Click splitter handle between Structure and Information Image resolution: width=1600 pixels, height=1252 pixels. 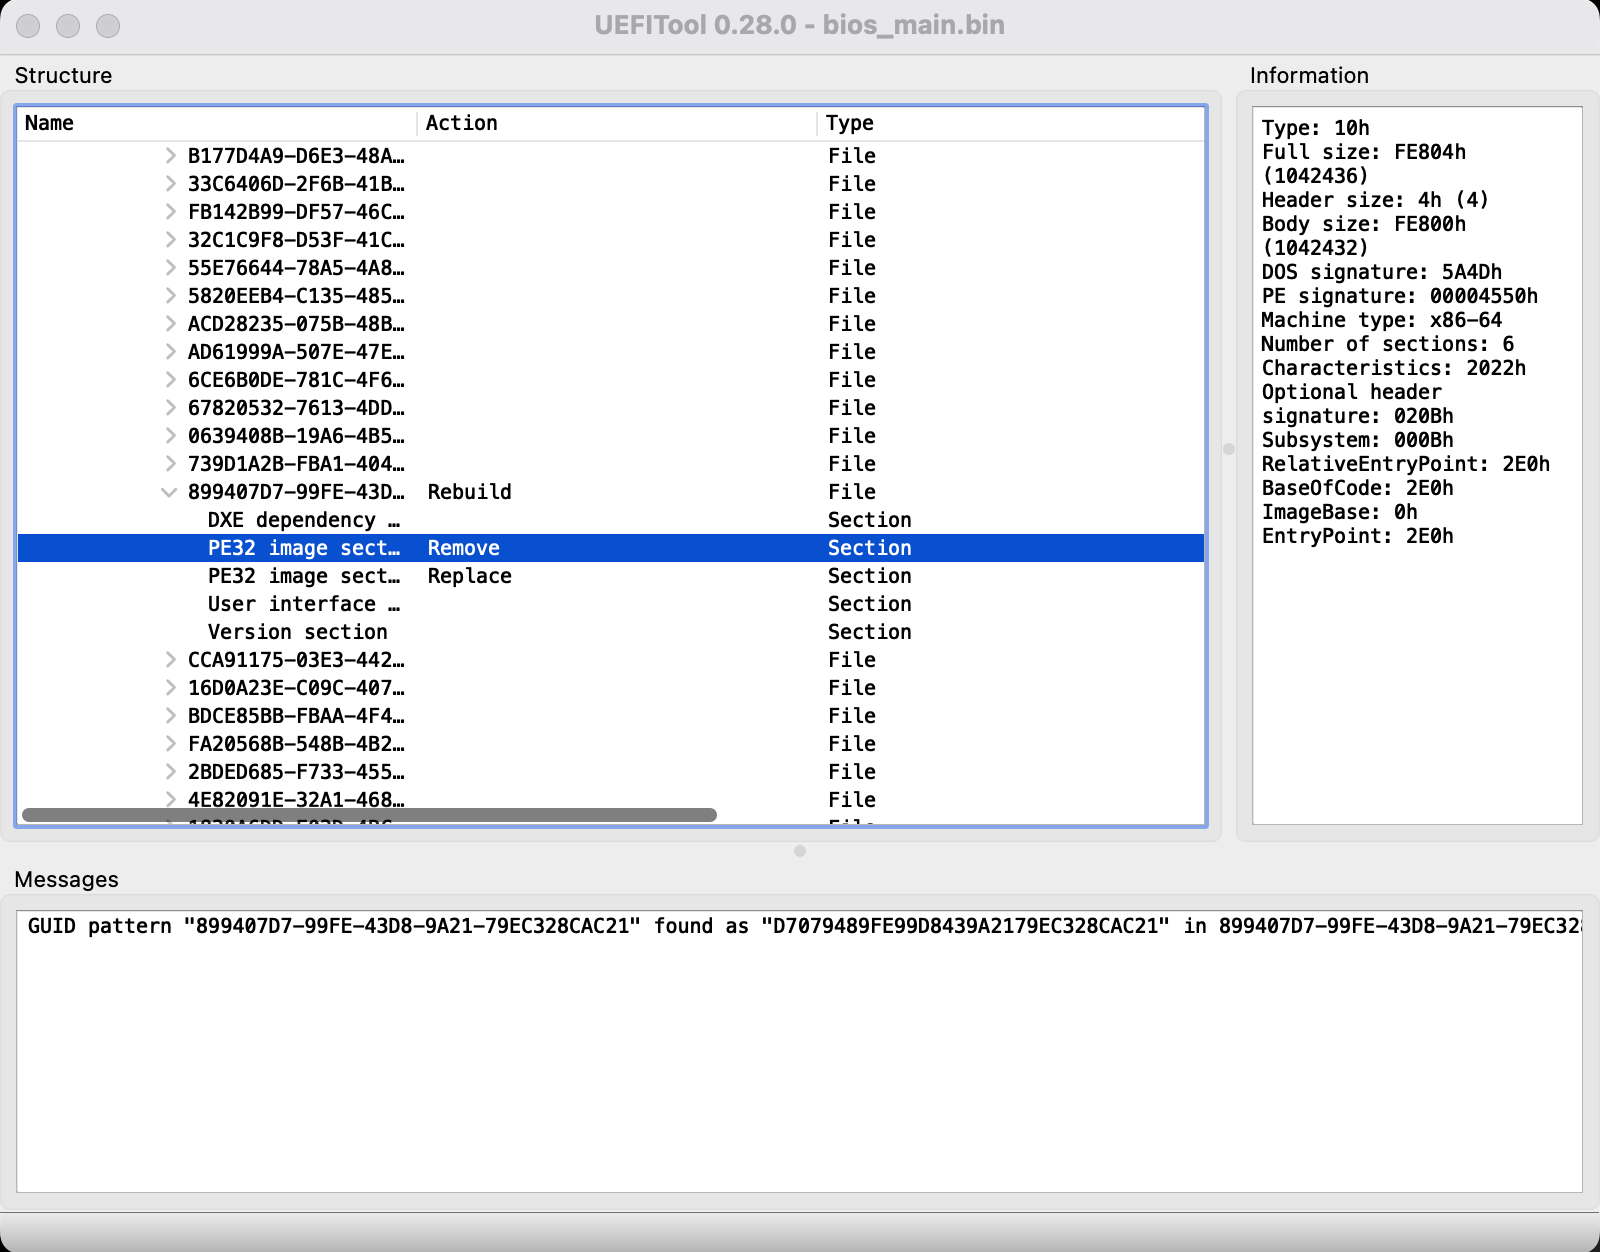[x=1229, y=449]
